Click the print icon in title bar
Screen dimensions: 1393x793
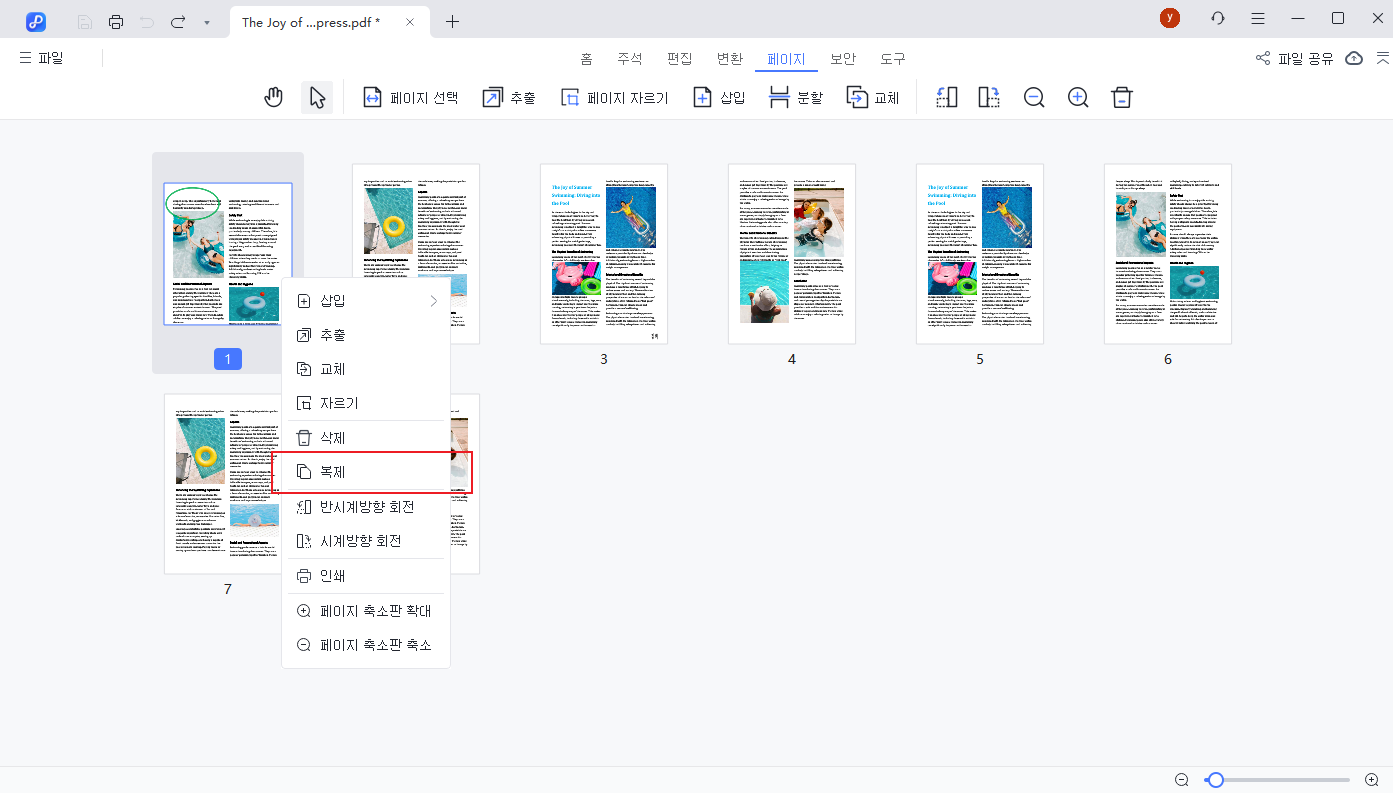(116, 22)
